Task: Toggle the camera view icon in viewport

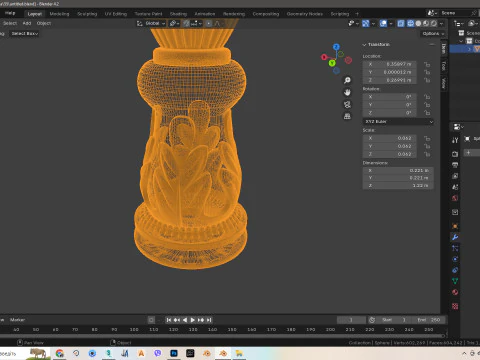Action: pyautogui.click(x=347, y=104)
